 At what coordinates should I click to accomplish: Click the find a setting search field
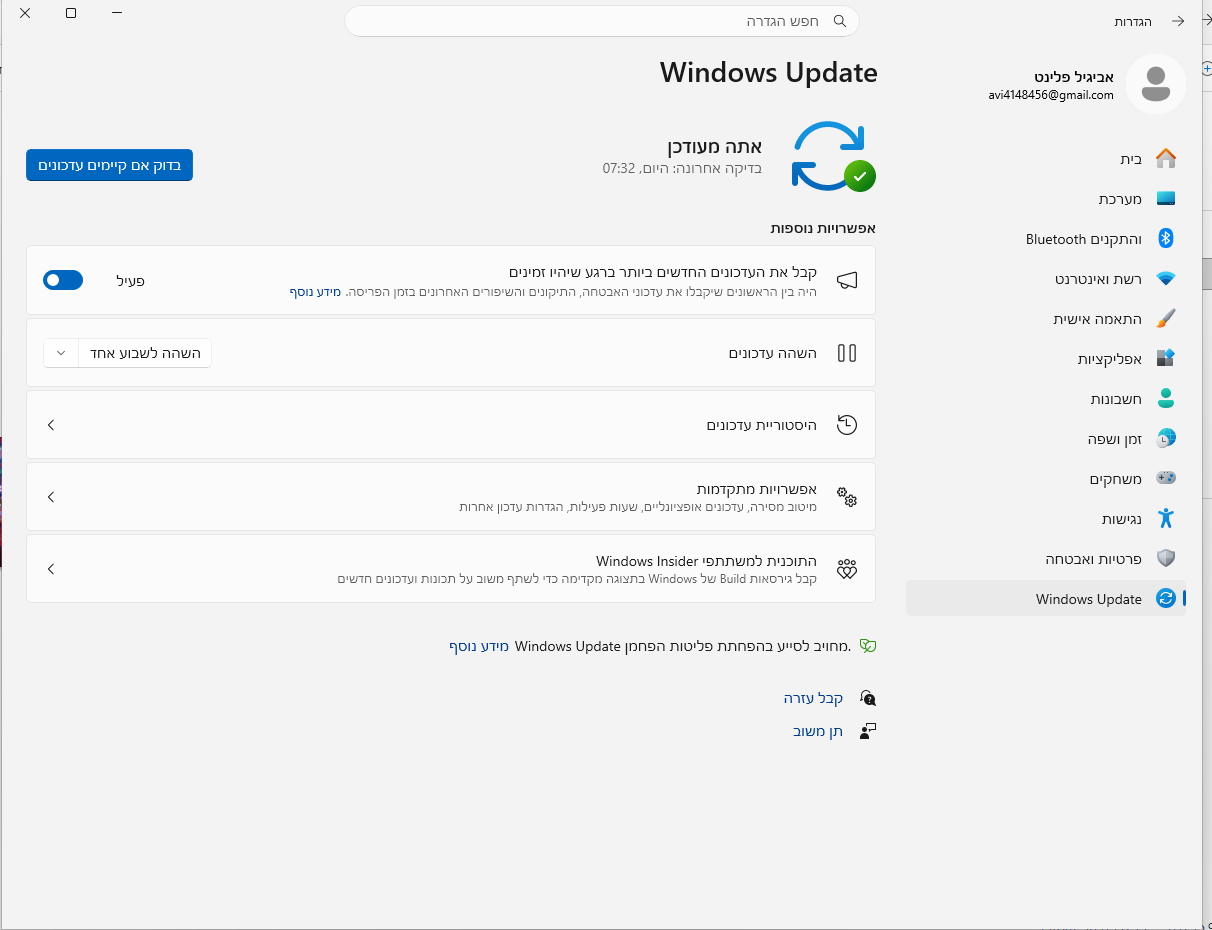[x=602, y=21]
